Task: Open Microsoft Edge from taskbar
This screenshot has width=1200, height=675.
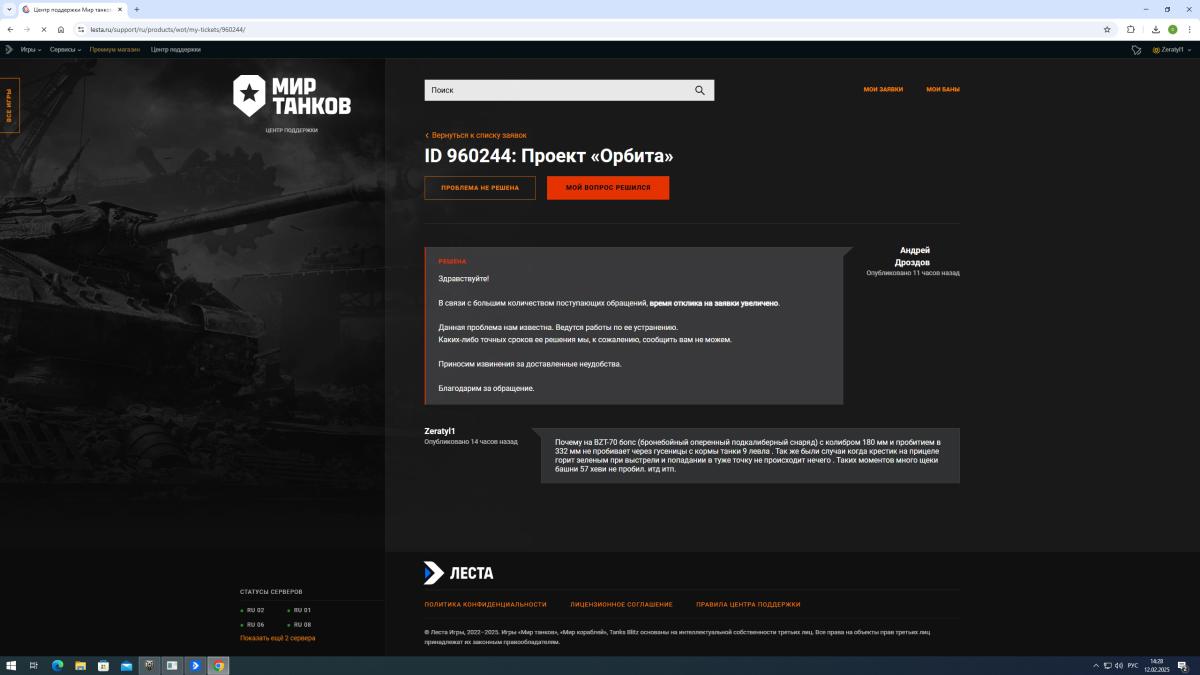Action: (57, 665)
